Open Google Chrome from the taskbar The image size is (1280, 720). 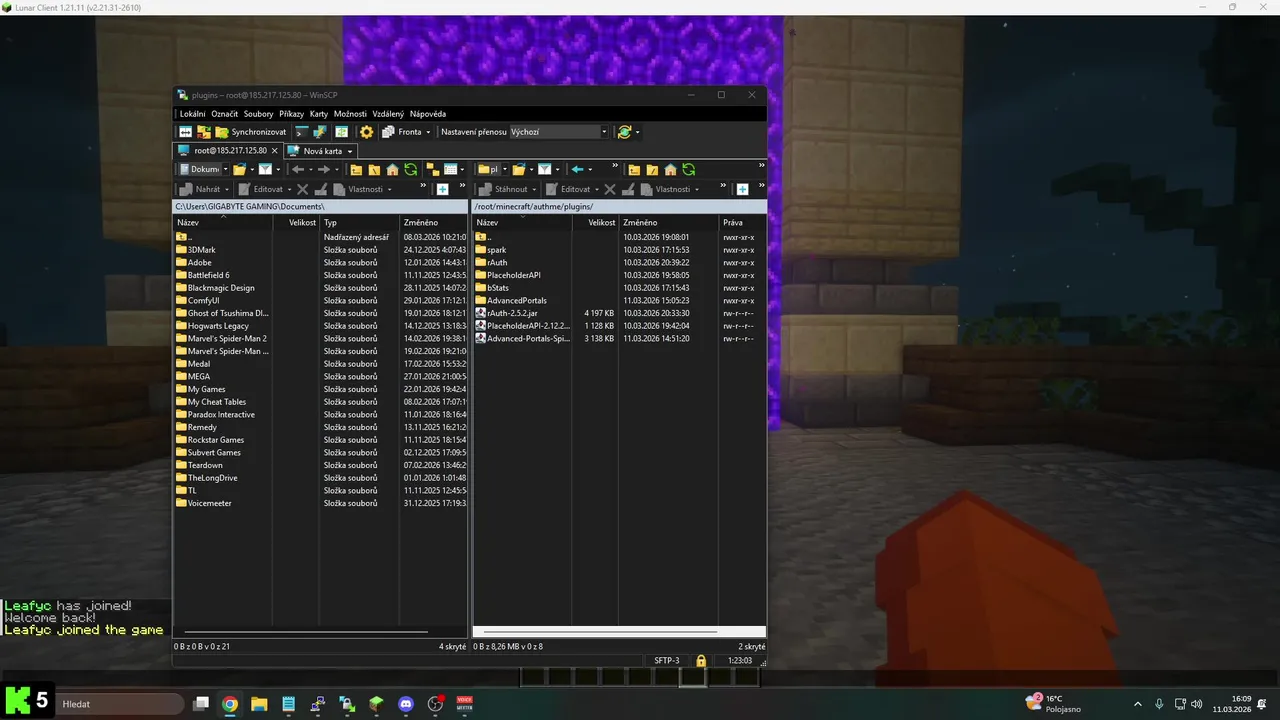[229, 704]
